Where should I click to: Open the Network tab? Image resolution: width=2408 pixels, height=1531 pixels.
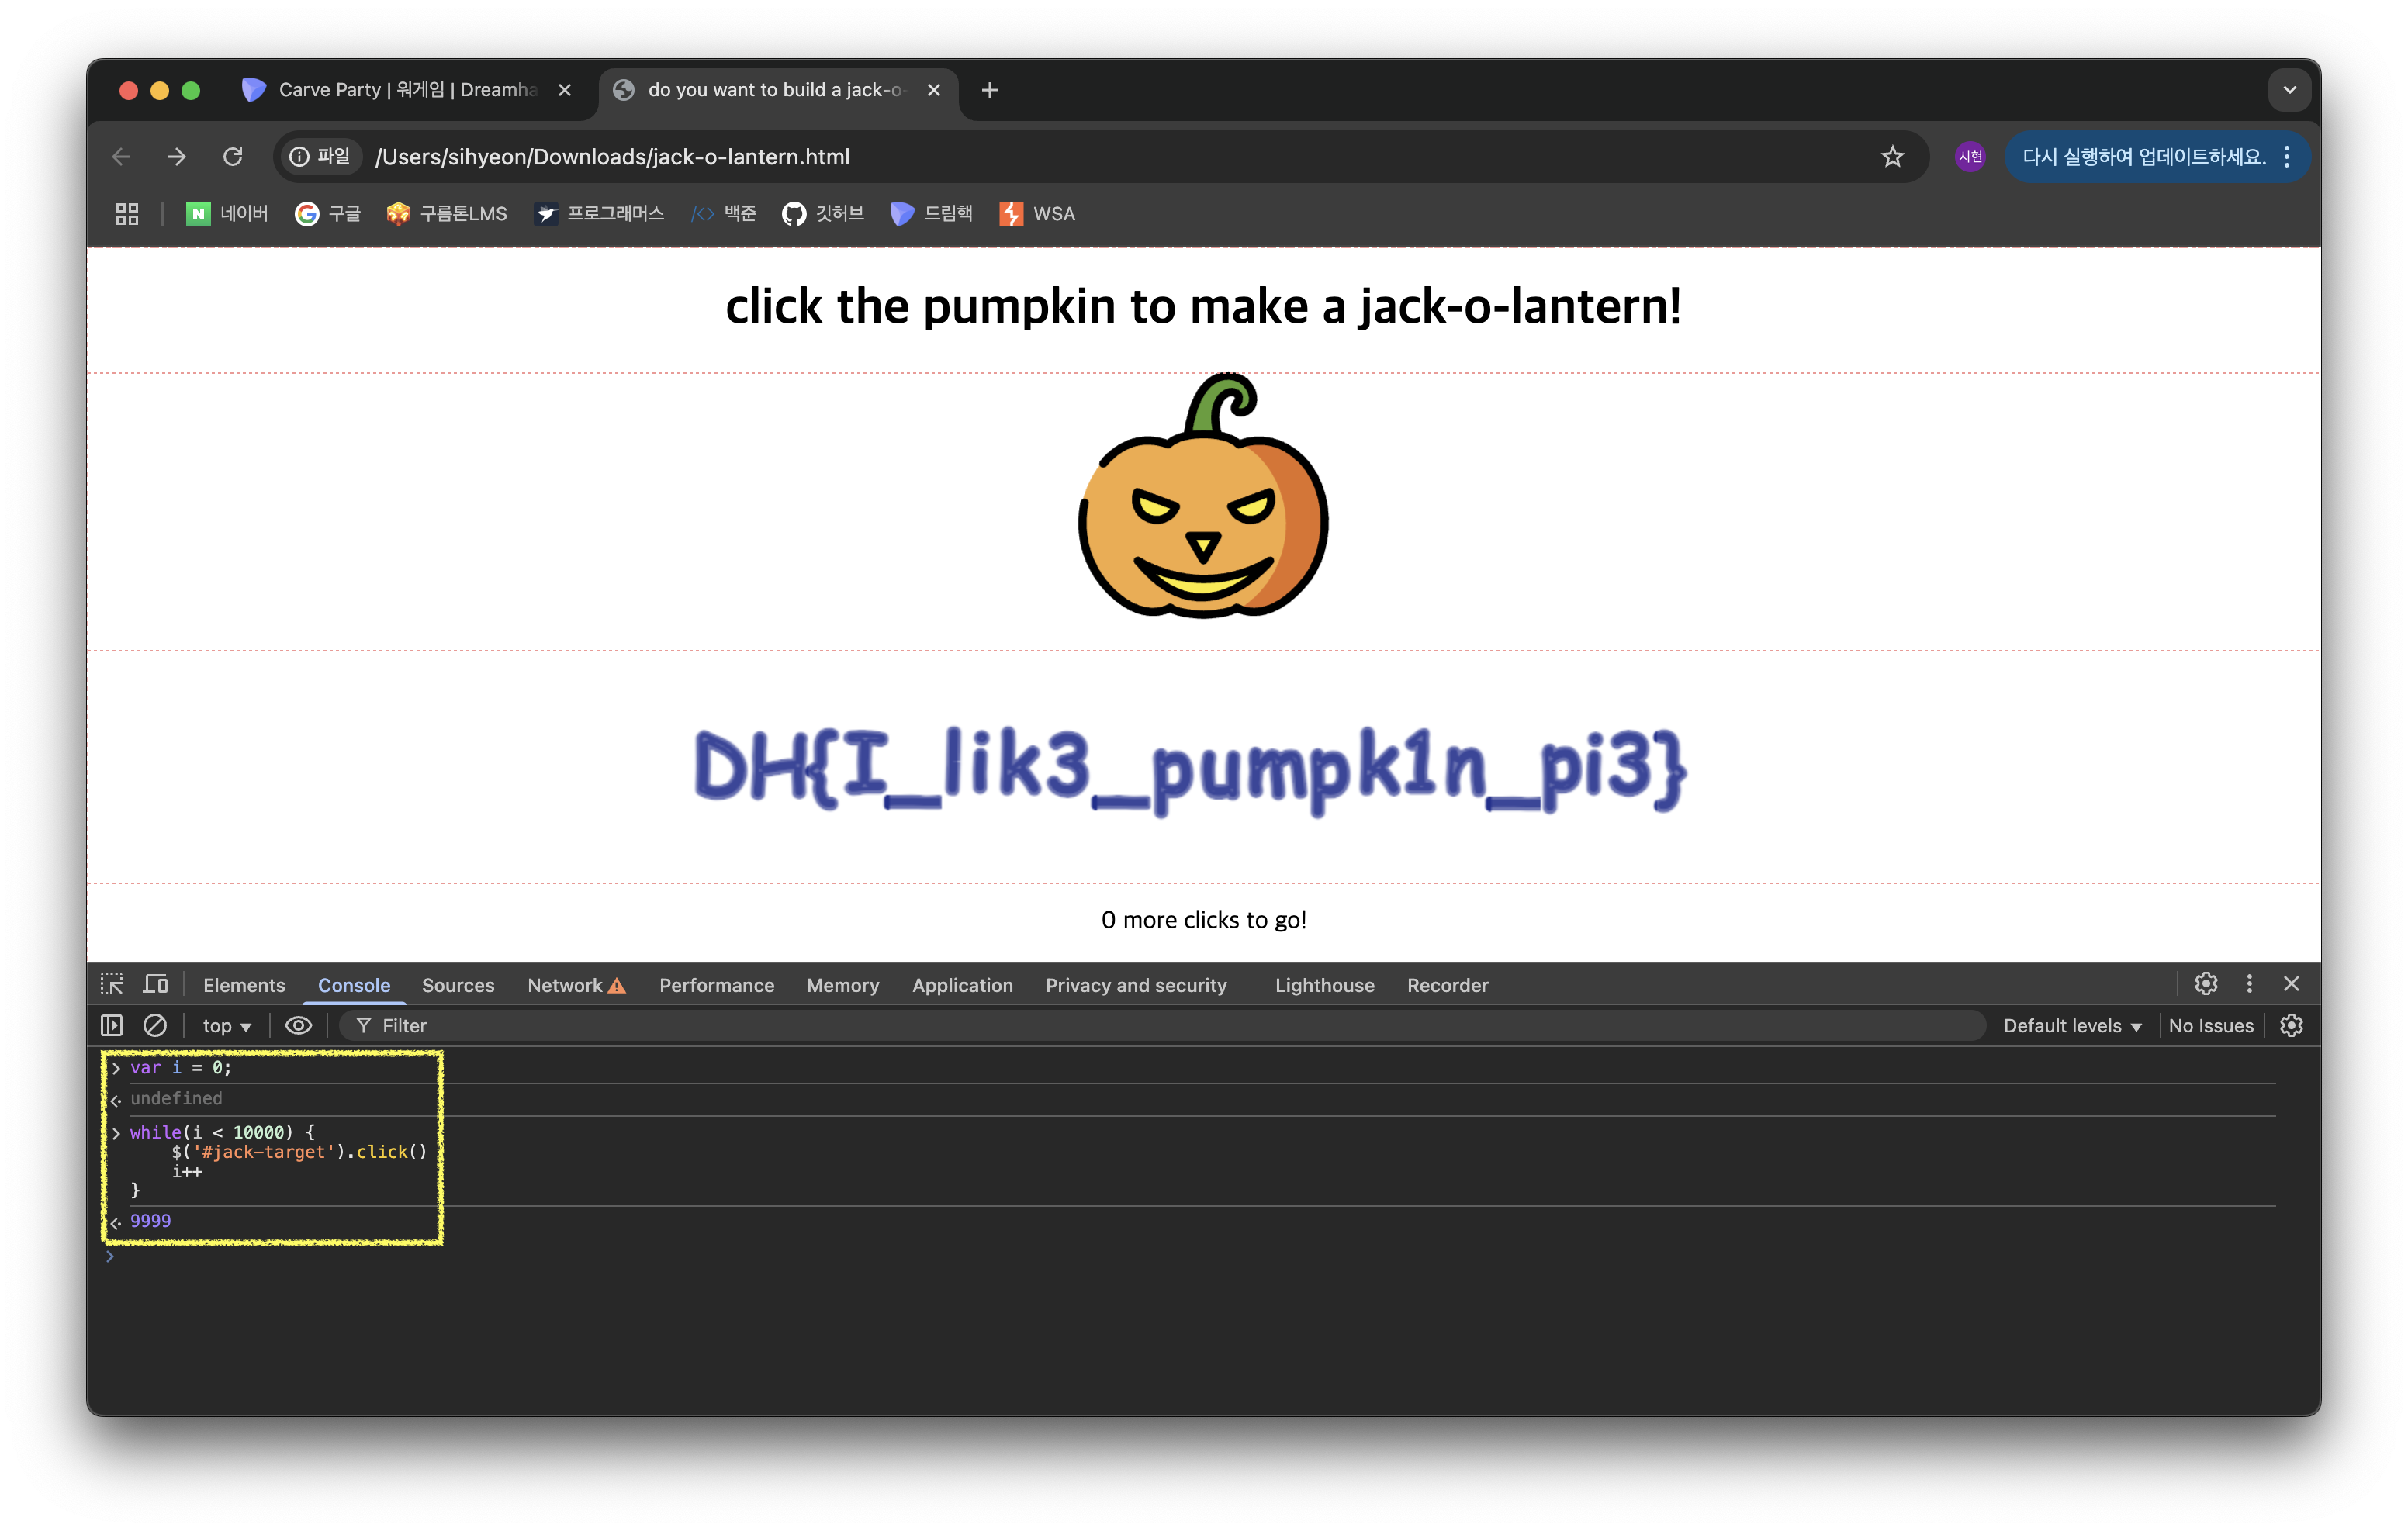pyautogui.click(x=565, y=985)
